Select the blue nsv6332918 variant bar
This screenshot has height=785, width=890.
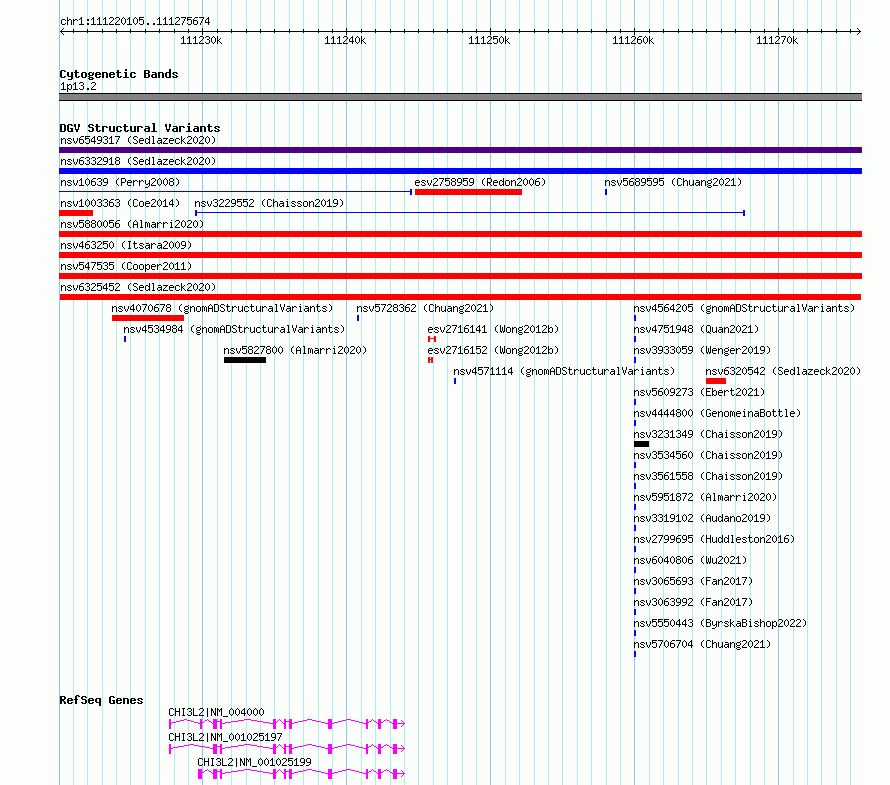460,171
